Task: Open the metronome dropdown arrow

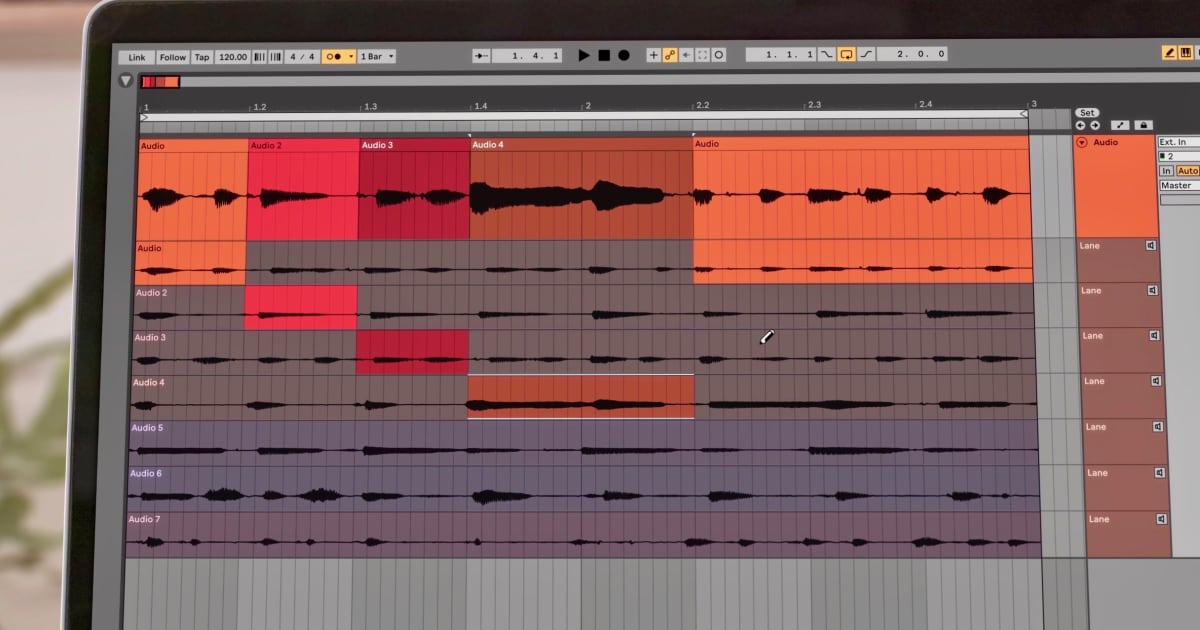Action: point(352,56)
